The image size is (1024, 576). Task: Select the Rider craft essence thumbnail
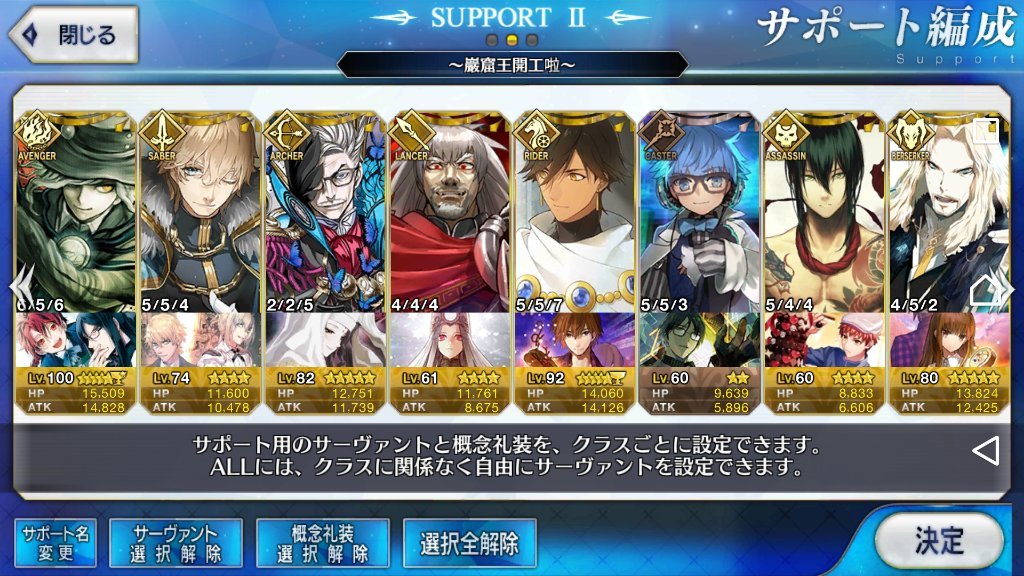click(x=575, y=340)
